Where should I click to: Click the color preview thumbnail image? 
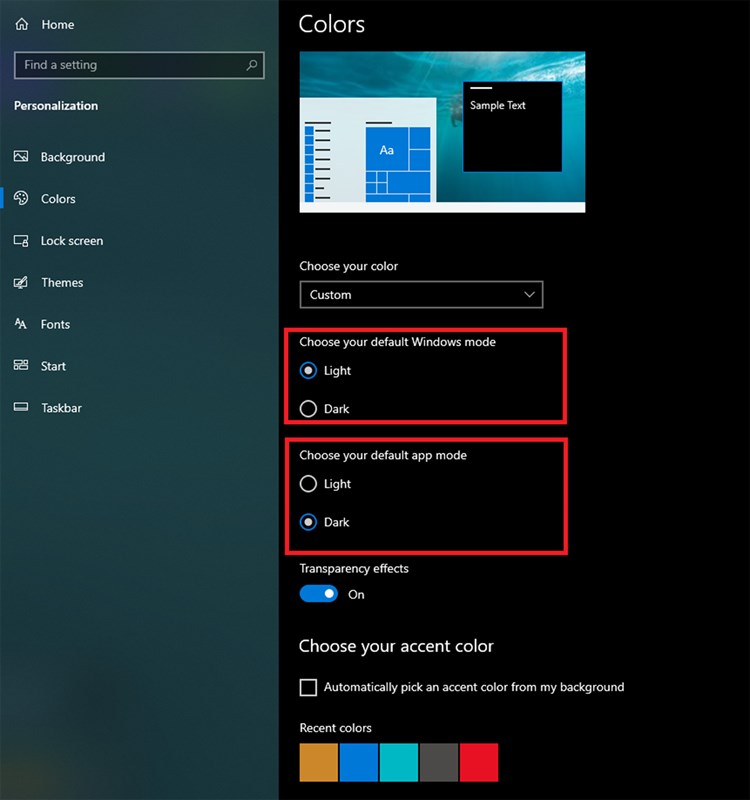[442, 132]
